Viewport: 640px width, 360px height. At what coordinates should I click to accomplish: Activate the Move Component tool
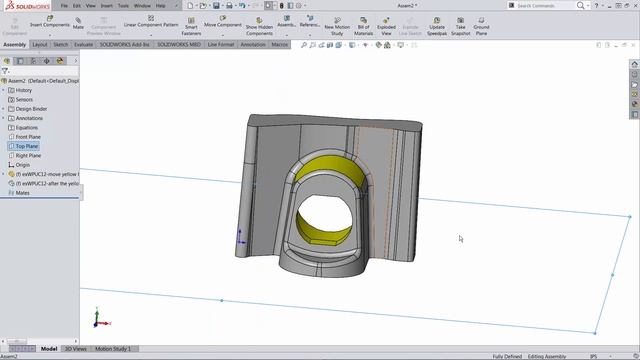click(x=223, y=22)
